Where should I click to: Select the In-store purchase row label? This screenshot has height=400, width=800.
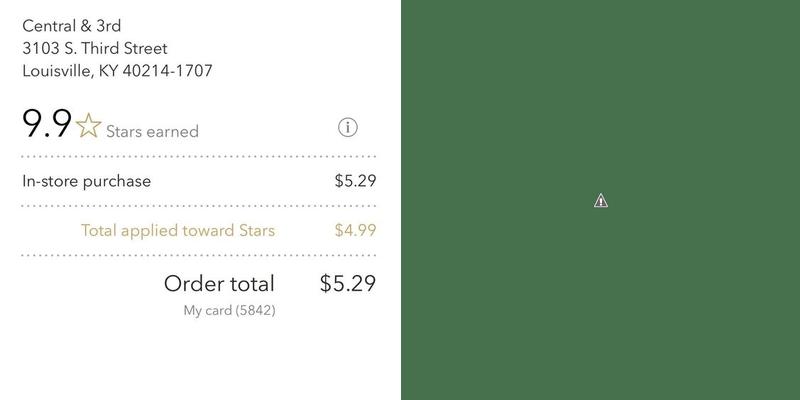point(86,181)
